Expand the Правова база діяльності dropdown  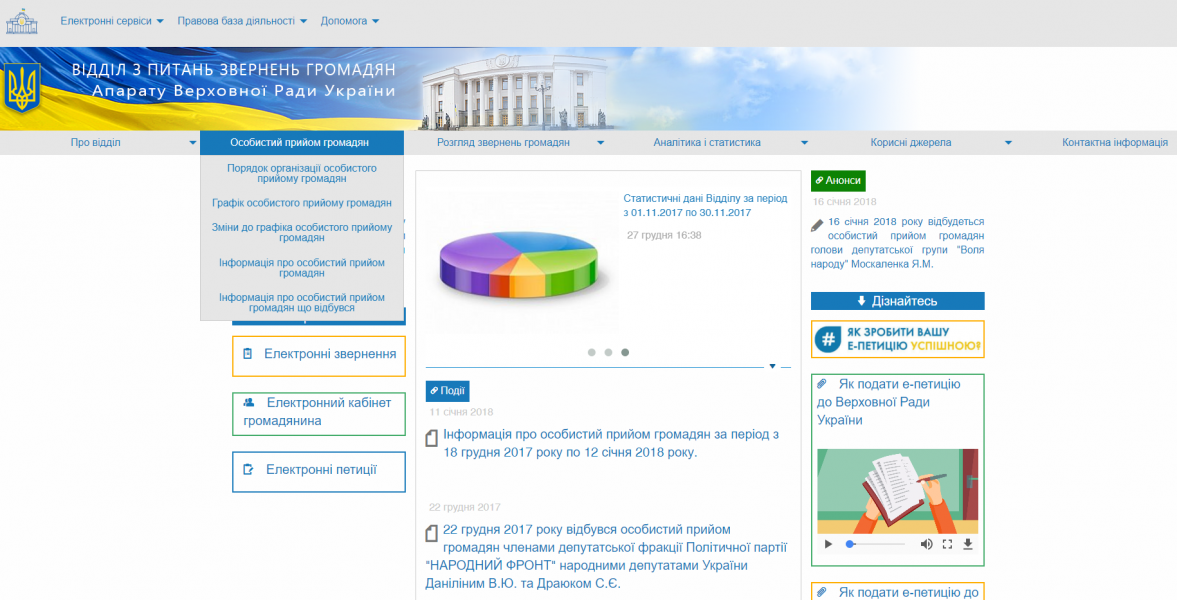tap(242, 21)
